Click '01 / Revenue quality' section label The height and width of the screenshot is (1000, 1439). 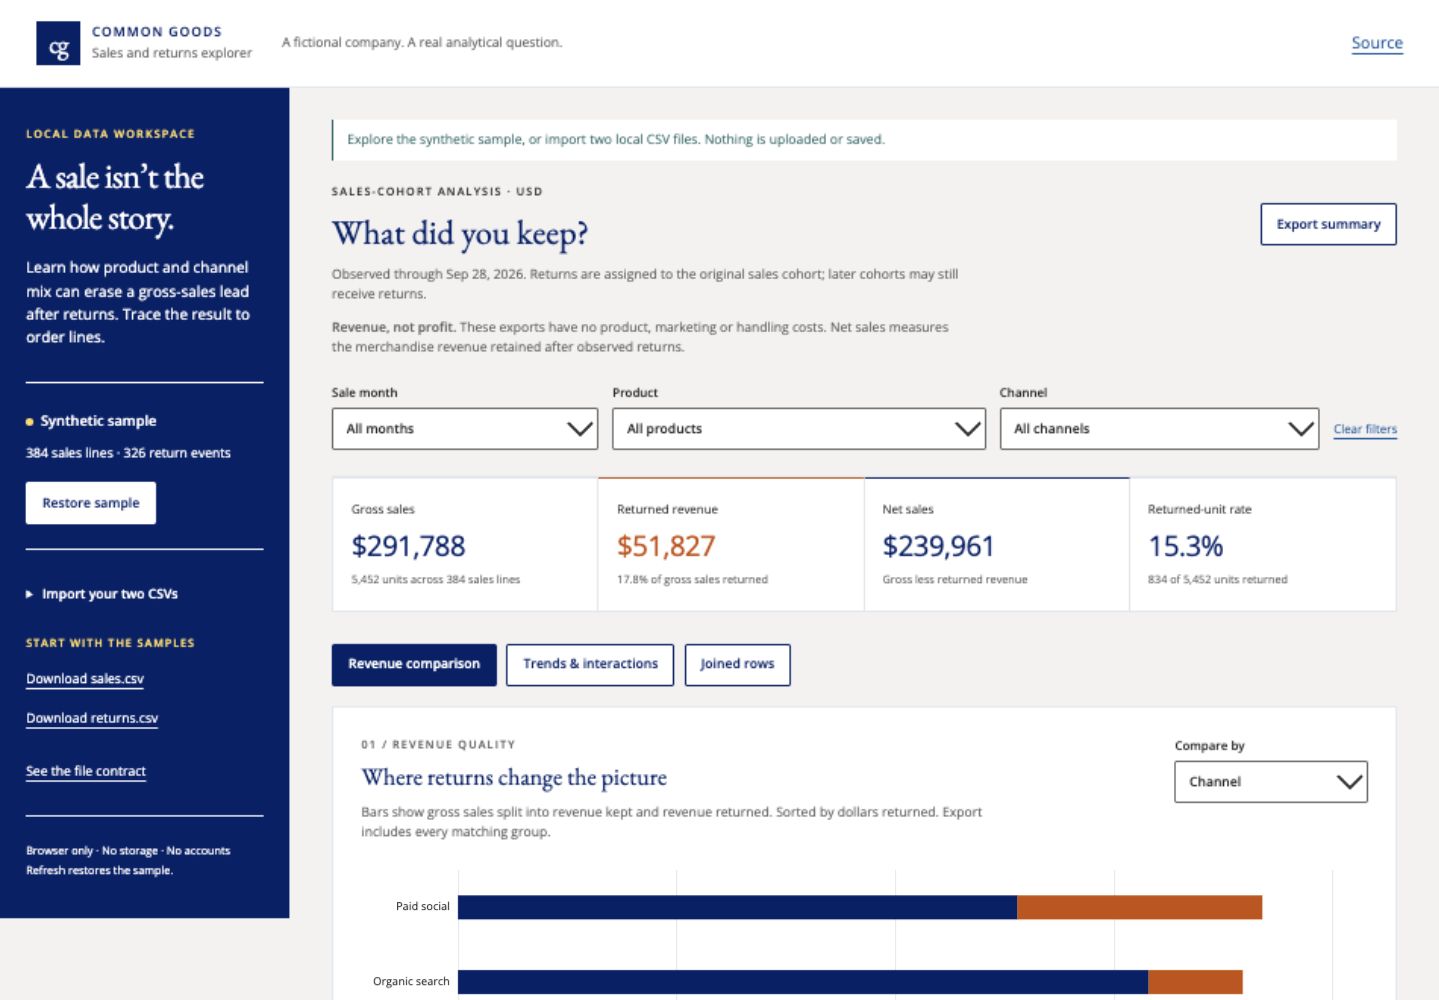click(x=438, y=745)
